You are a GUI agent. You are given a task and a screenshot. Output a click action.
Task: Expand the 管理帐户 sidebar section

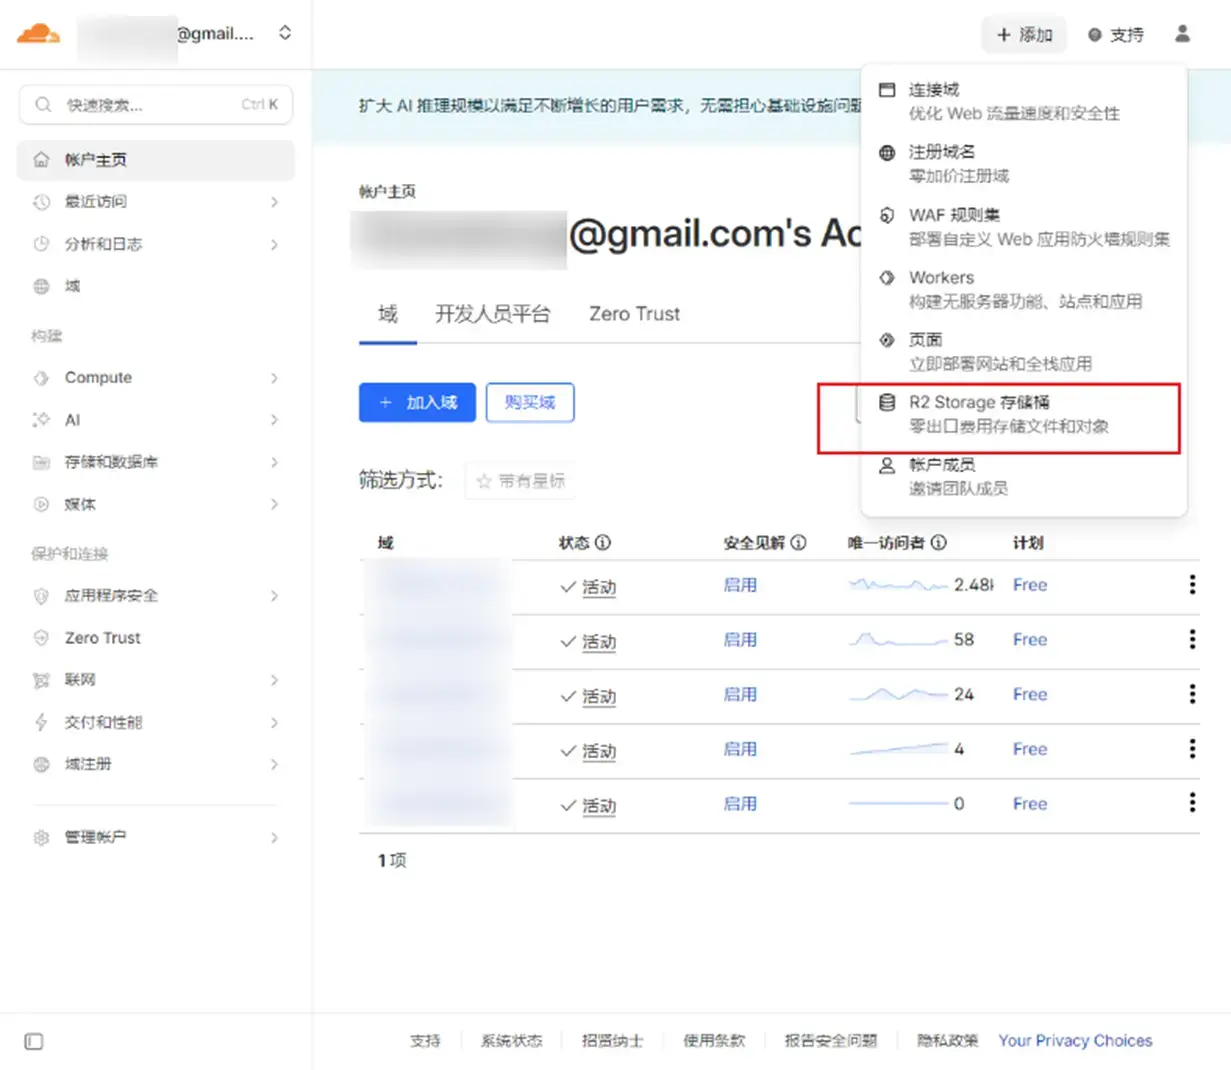pyautogui.click(x=155, y=837)
